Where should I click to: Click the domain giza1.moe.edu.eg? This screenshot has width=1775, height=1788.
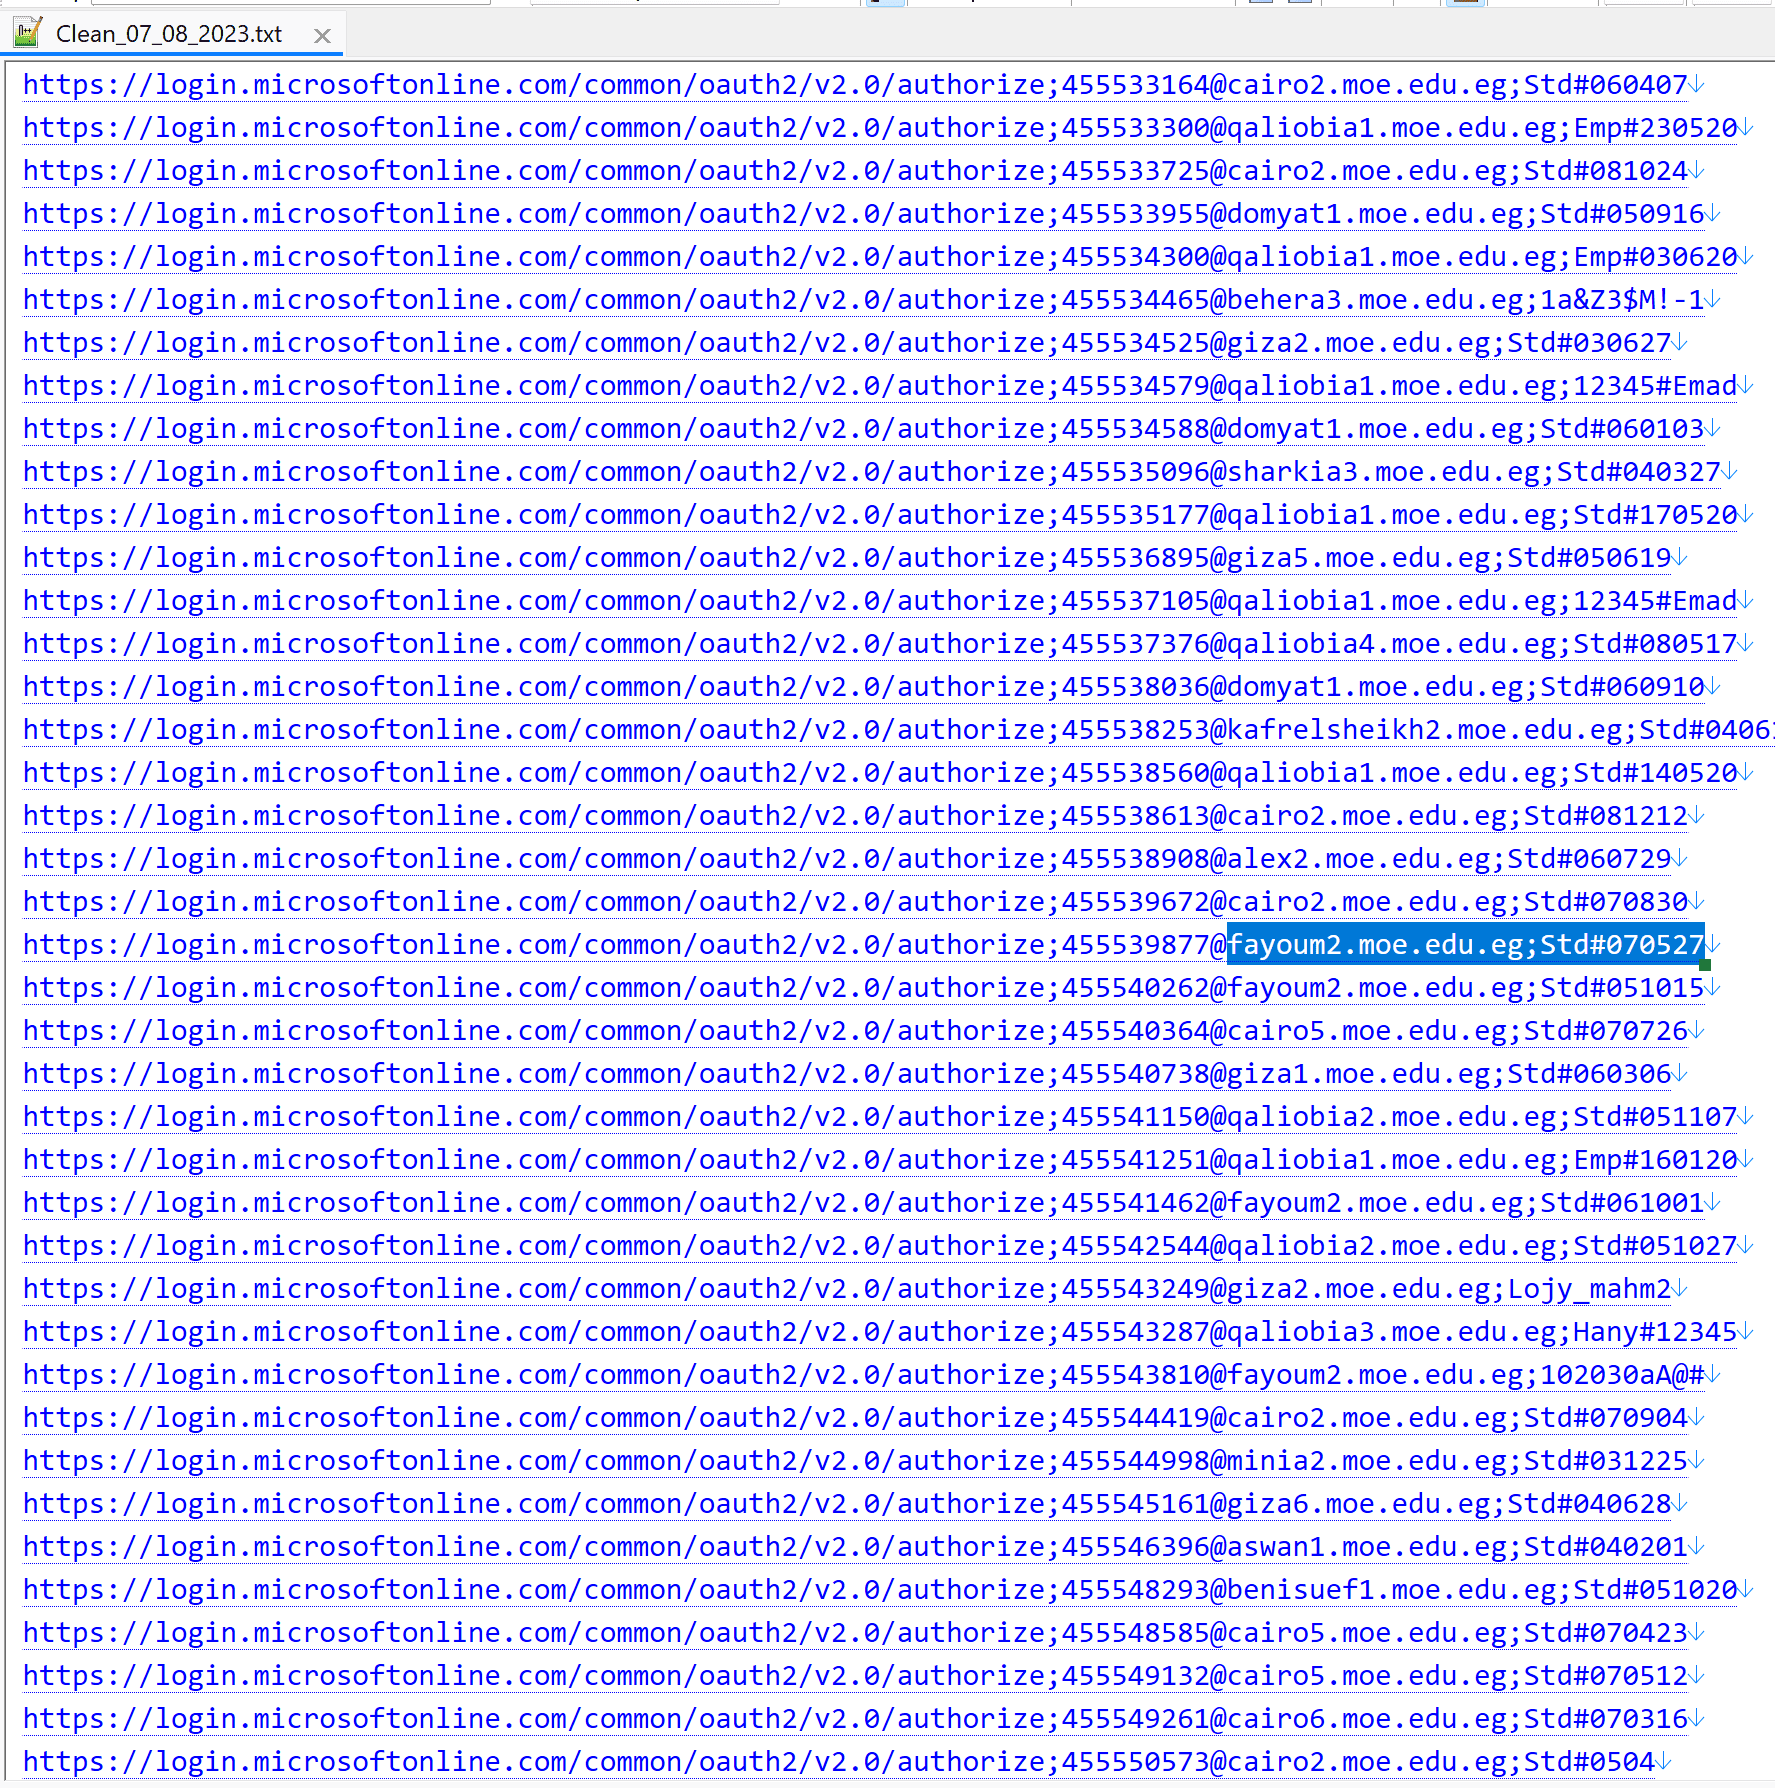coord(1359,1074)
